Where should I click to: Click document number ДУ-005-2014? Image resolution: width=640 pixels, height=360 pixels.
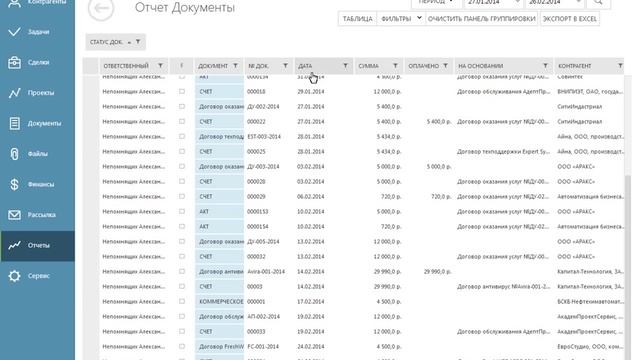263,242
